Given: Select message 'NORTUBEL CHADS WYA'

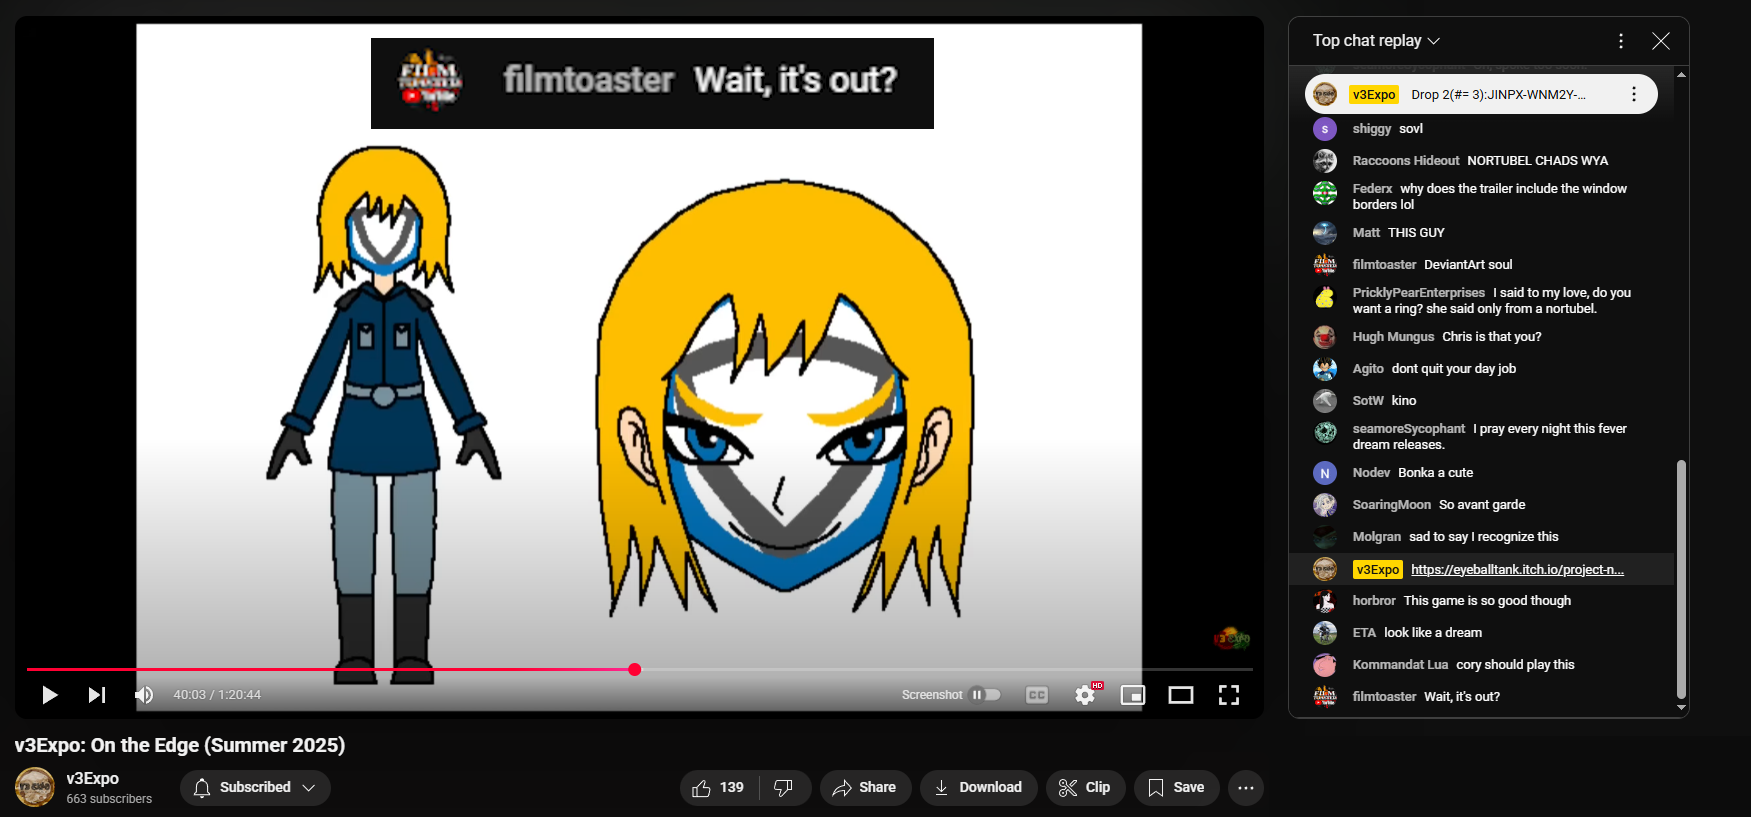Looking at the screenshot, I should (x=1538, y=161).
